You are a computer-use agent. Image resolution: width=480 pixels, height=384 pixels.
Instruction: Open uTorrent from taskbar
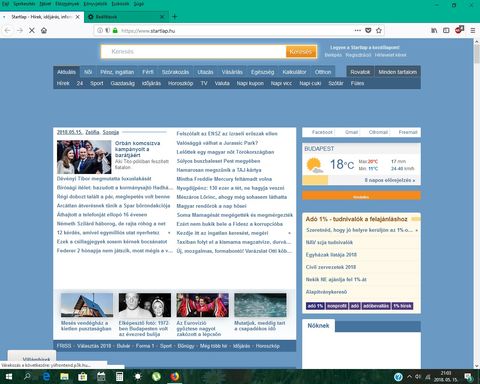(156, 377)
